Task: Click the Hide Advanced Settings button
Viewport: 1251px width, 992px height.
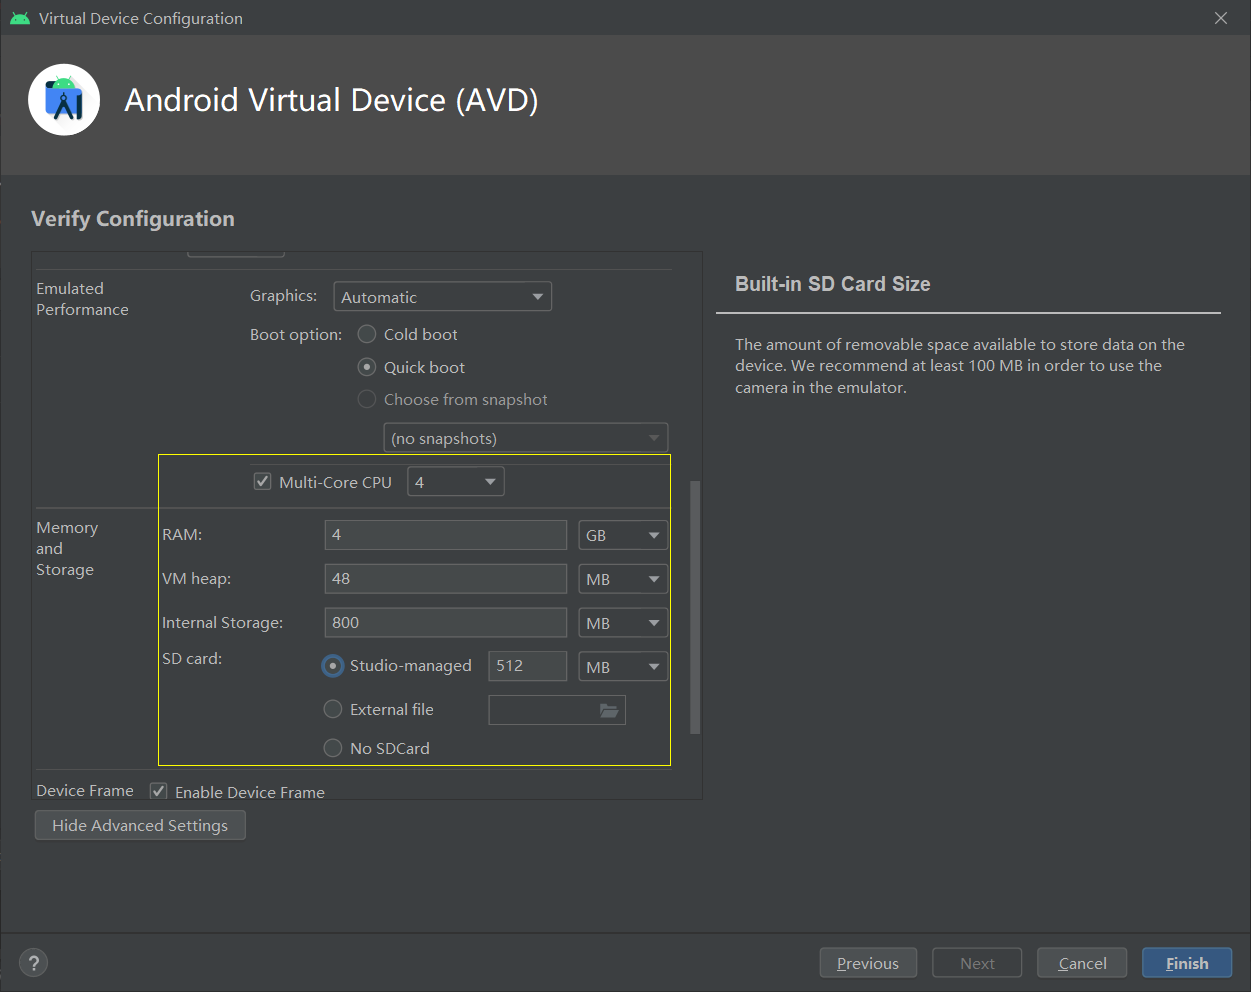Action: (x=140, y=825)
